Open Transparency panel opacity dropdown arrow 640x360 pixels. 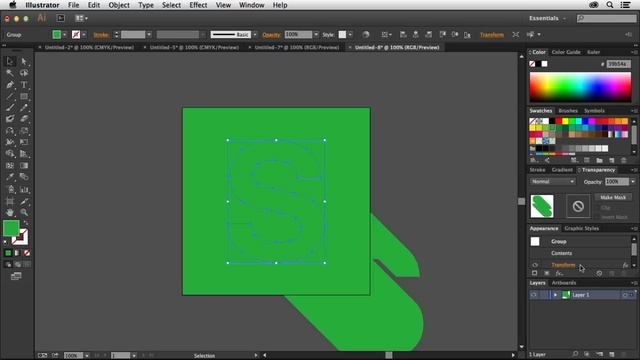pos(633,182)
